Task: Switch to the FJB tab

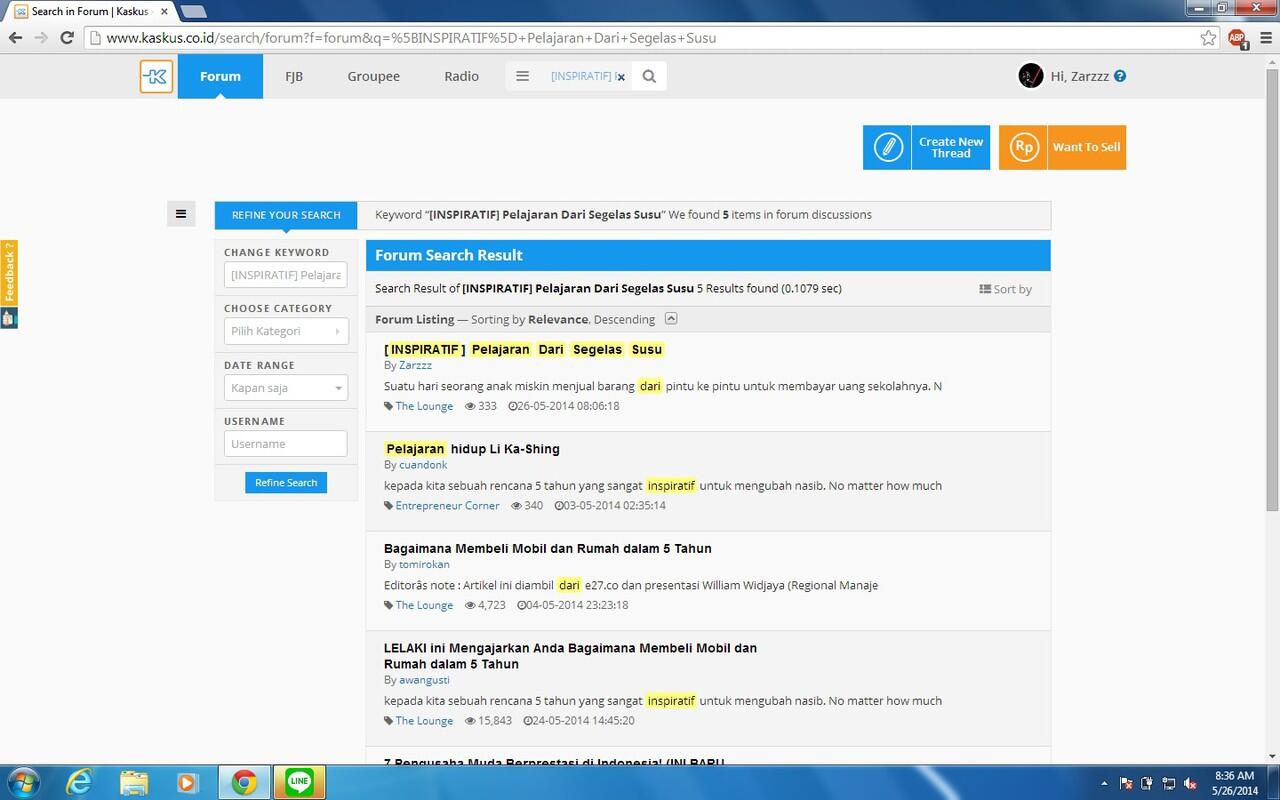Action: click(294, 76)
